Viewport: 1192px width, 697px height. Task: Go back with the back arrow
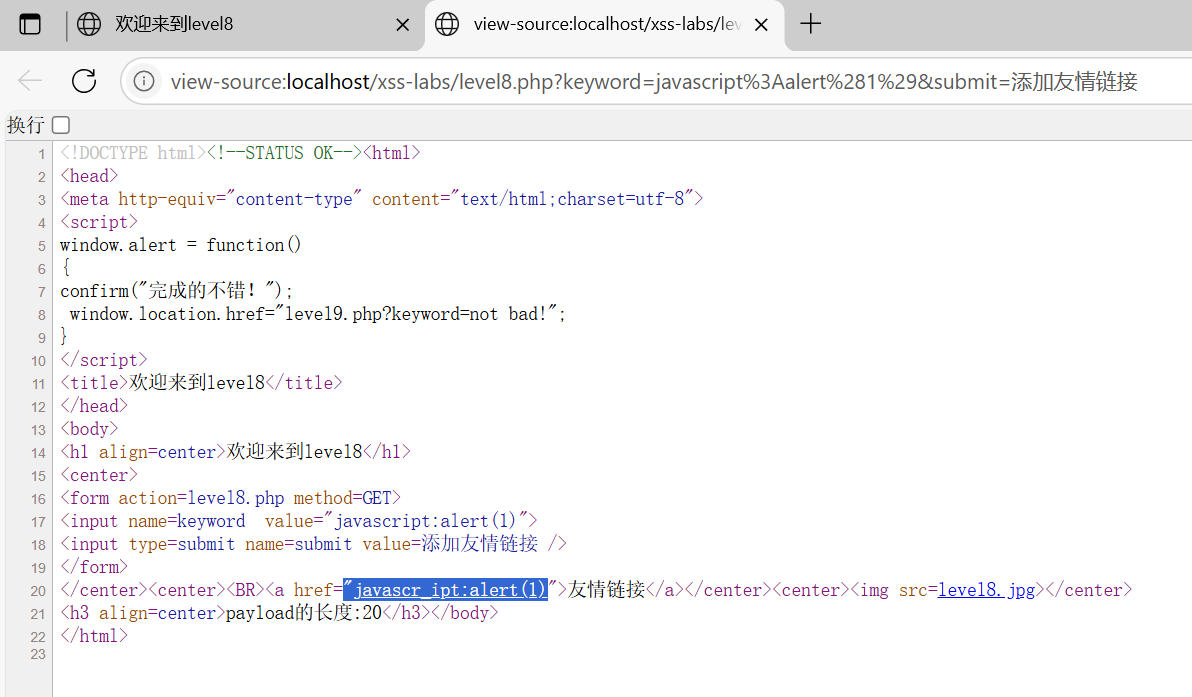click(x=30, y=81)
